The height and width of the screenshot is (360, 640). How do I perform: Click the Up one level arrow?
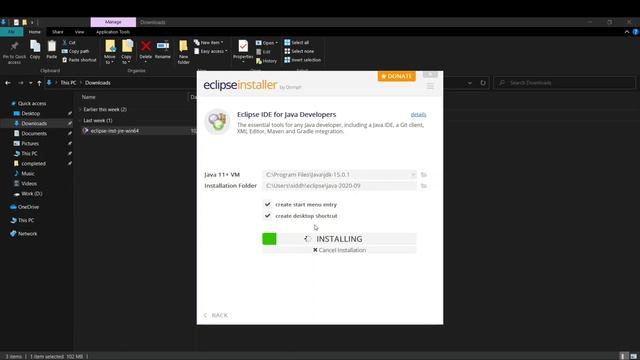click(x=39, y=83)
